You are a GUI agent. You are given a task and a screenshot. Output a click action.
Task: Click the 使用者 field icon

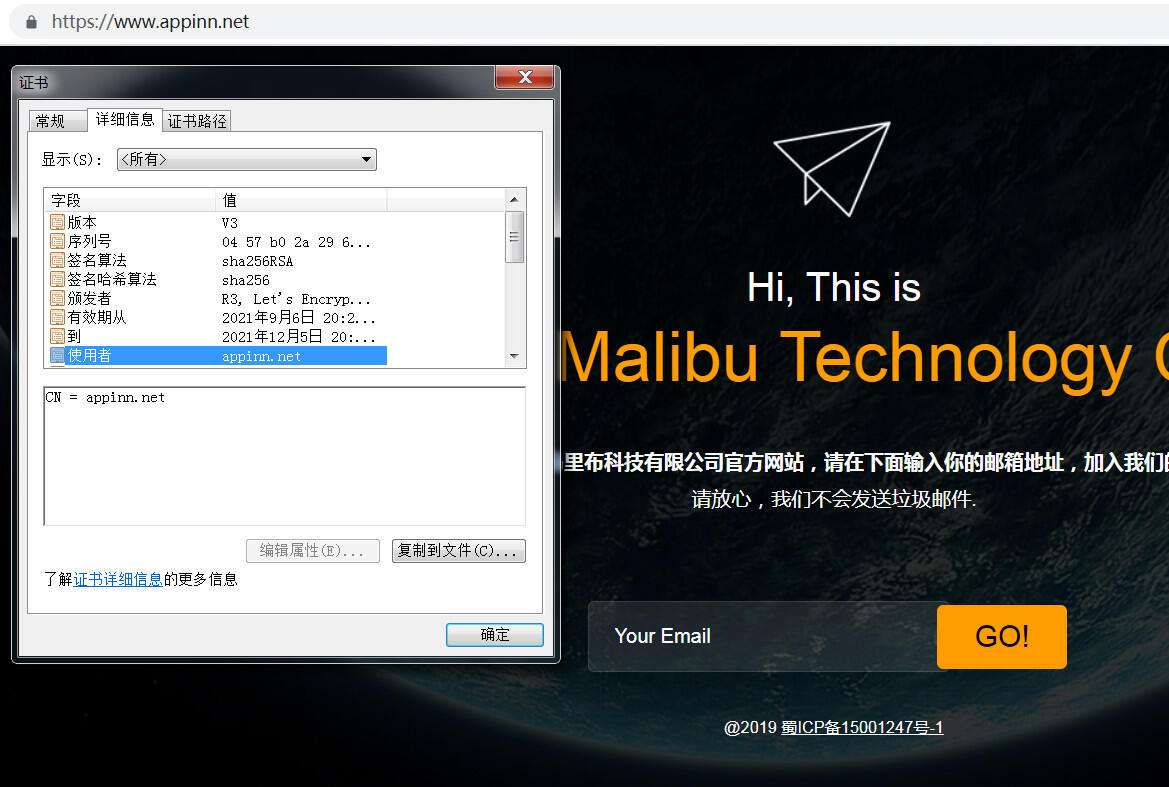57,355
